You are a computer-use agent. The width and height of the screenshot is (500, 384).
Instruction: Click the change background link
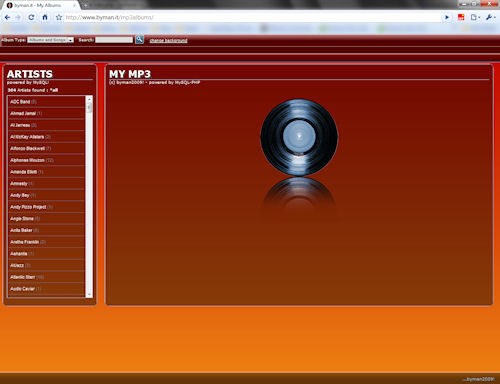pyautogui.click(x=168, y=41)
